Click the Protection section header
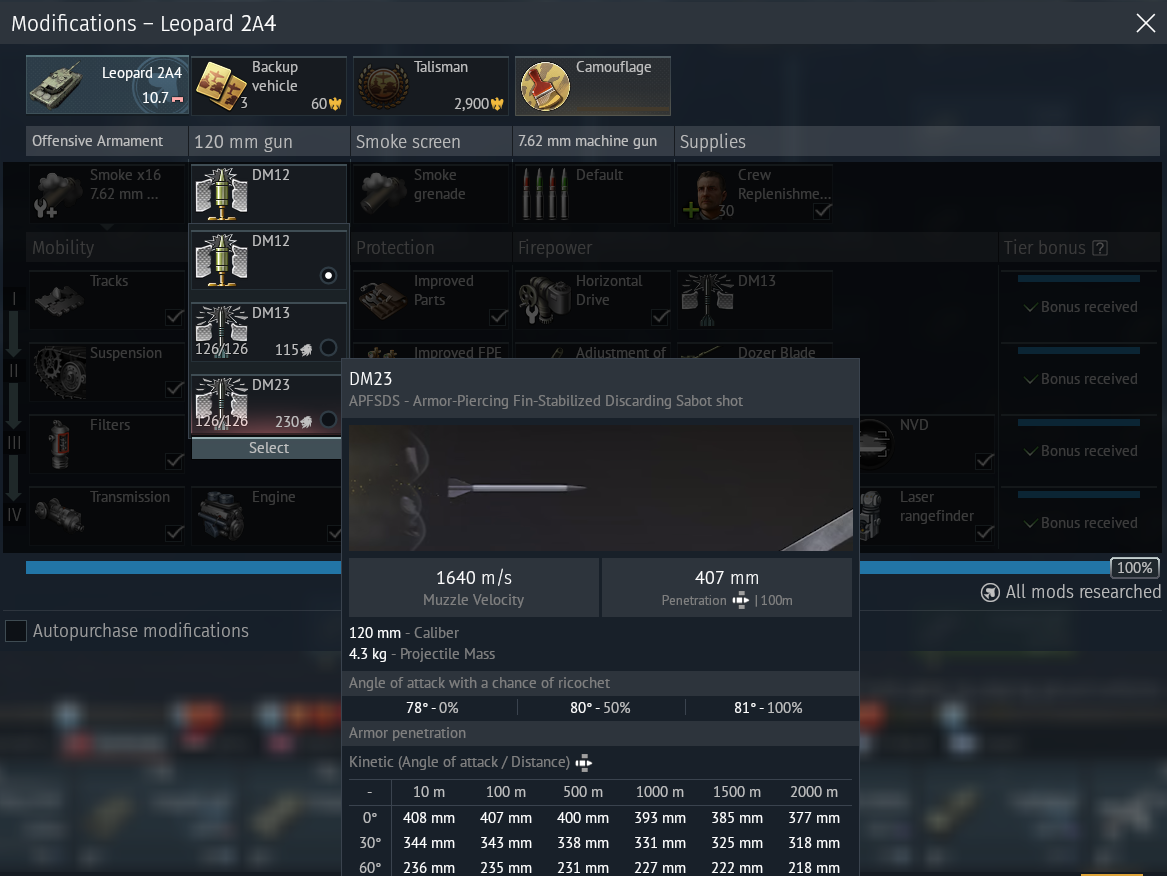The height and width of the screenshot is (876, 1167). point(395,248)
